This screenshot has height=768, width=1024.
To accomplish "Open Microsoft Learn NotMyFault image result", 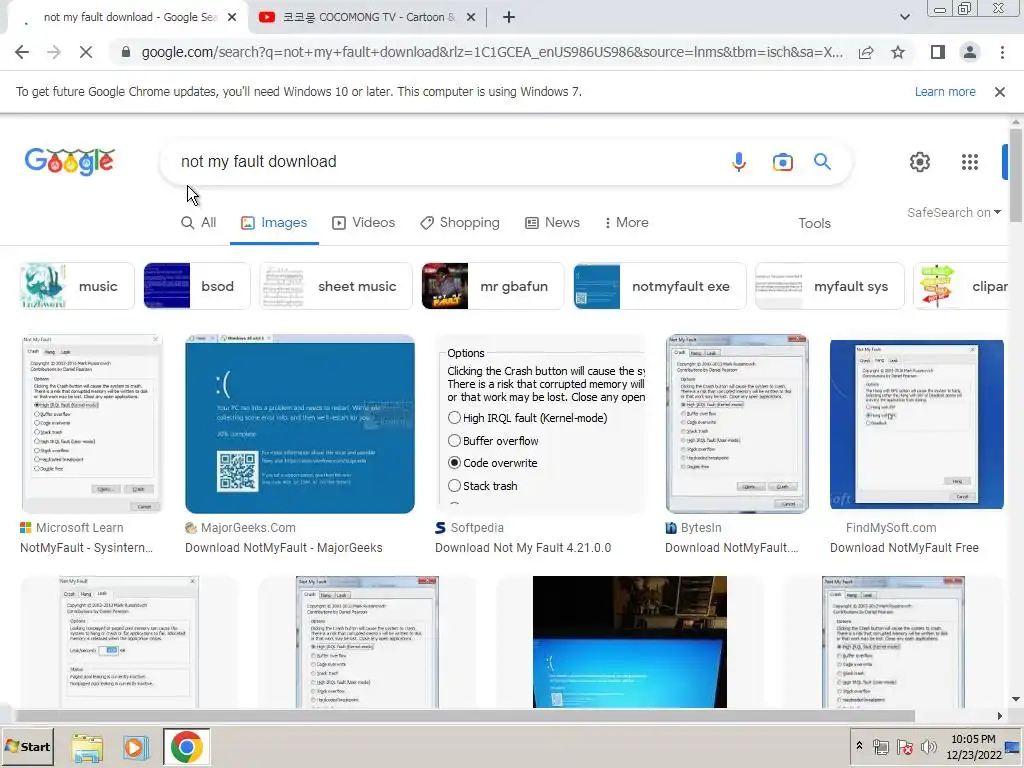I will click(x=91, y=424).
